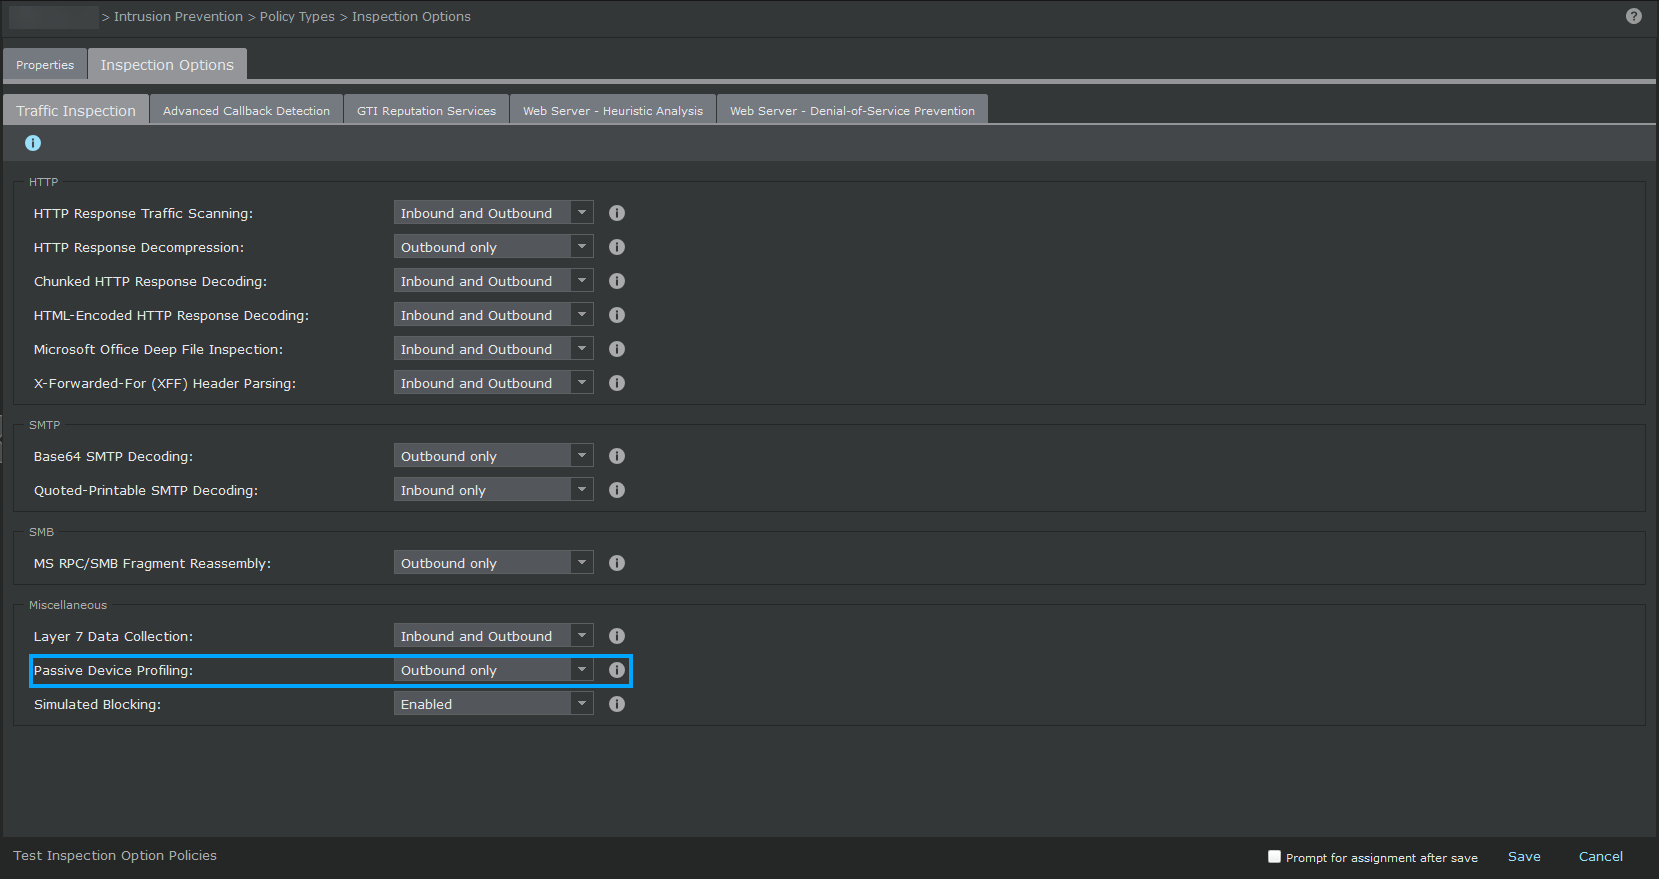Viewport: 1659px width, 879px height.
Task: Open HTML-Encoded HTTP Response Decoding dropdown
Action: (493, 315)
